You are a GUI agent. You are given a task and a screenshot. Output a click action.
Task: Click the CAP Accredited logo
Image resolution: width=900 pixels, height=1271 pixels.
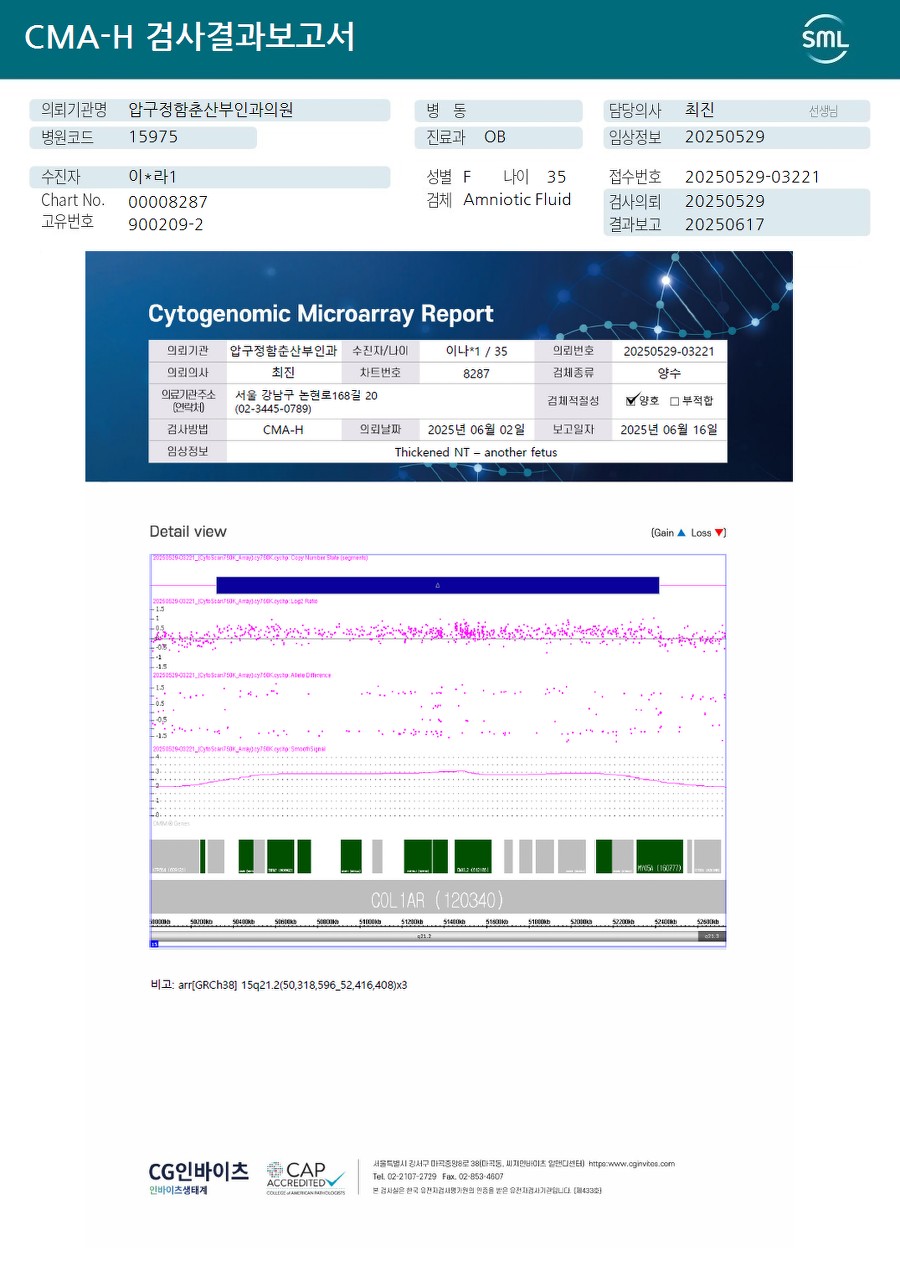(x=306, y=1177)
